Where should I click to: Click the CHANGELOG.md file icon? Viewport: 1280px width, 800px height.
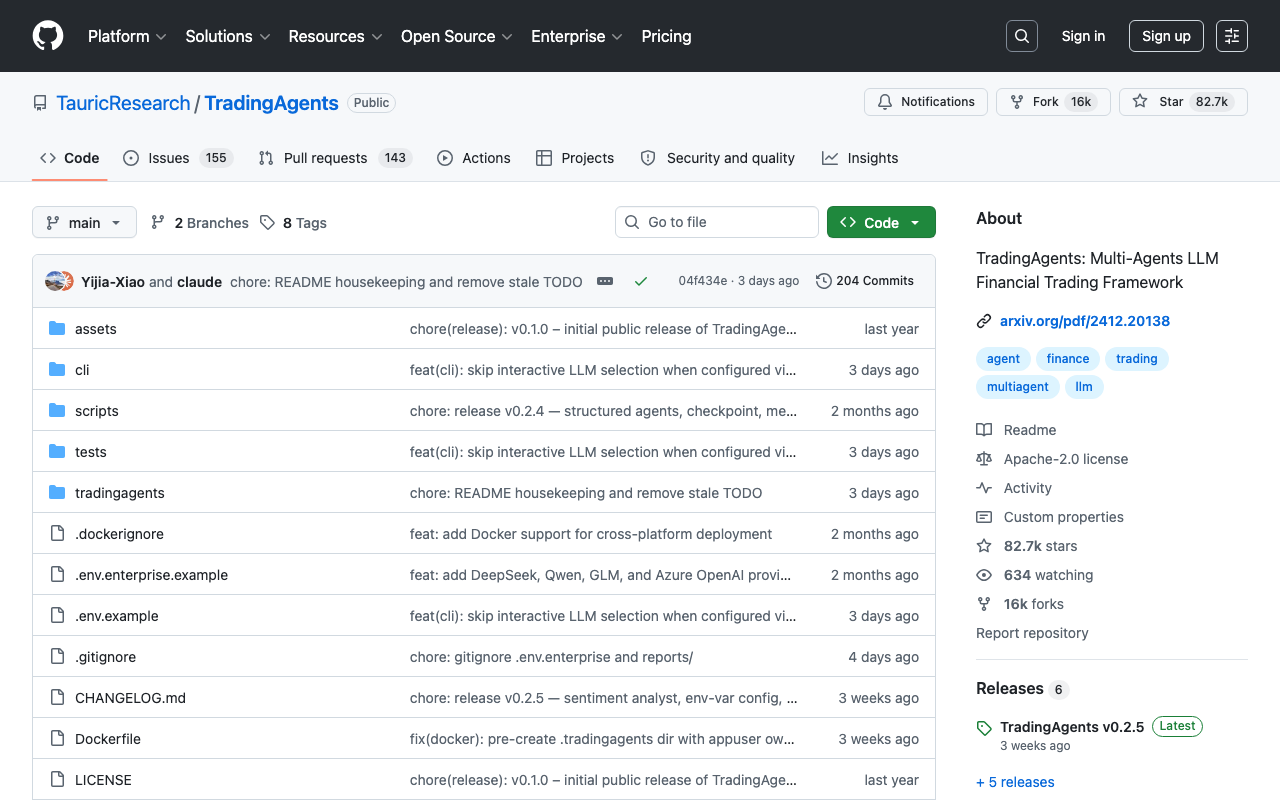point(57,698)
